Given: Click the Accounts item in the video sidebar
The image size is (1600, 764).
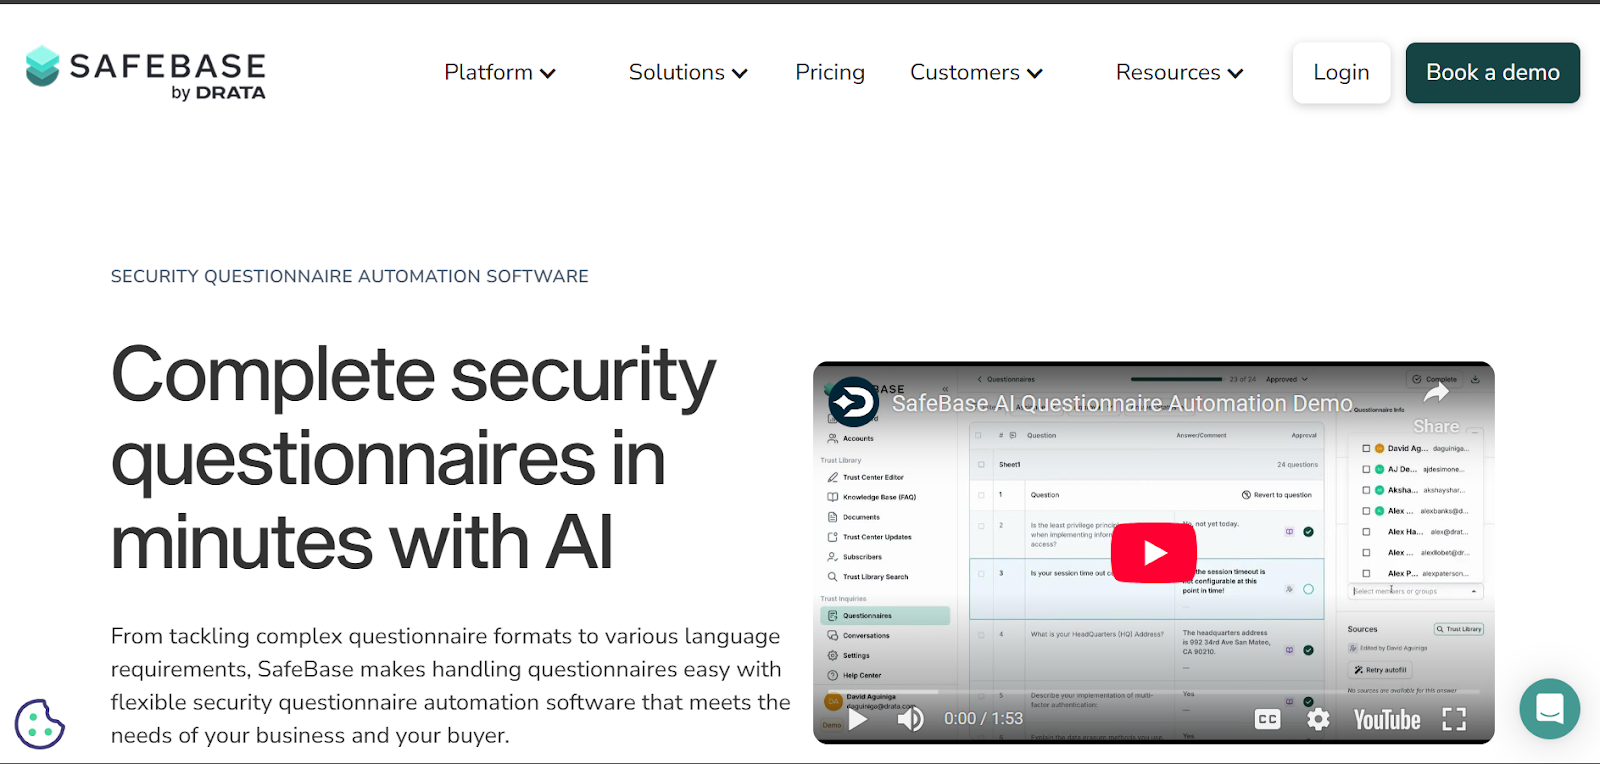Looking at the screenshot, I should 850,438.
